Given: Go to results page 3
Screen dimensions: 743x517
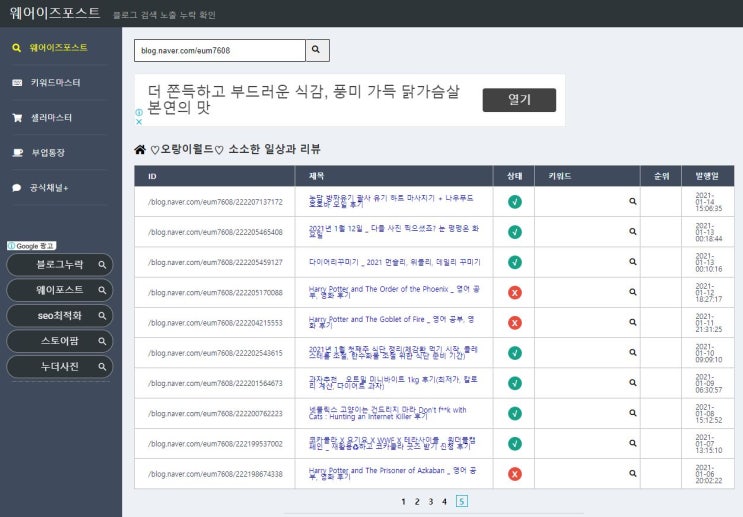Looking at the screenshot, I should coord(431,501).
